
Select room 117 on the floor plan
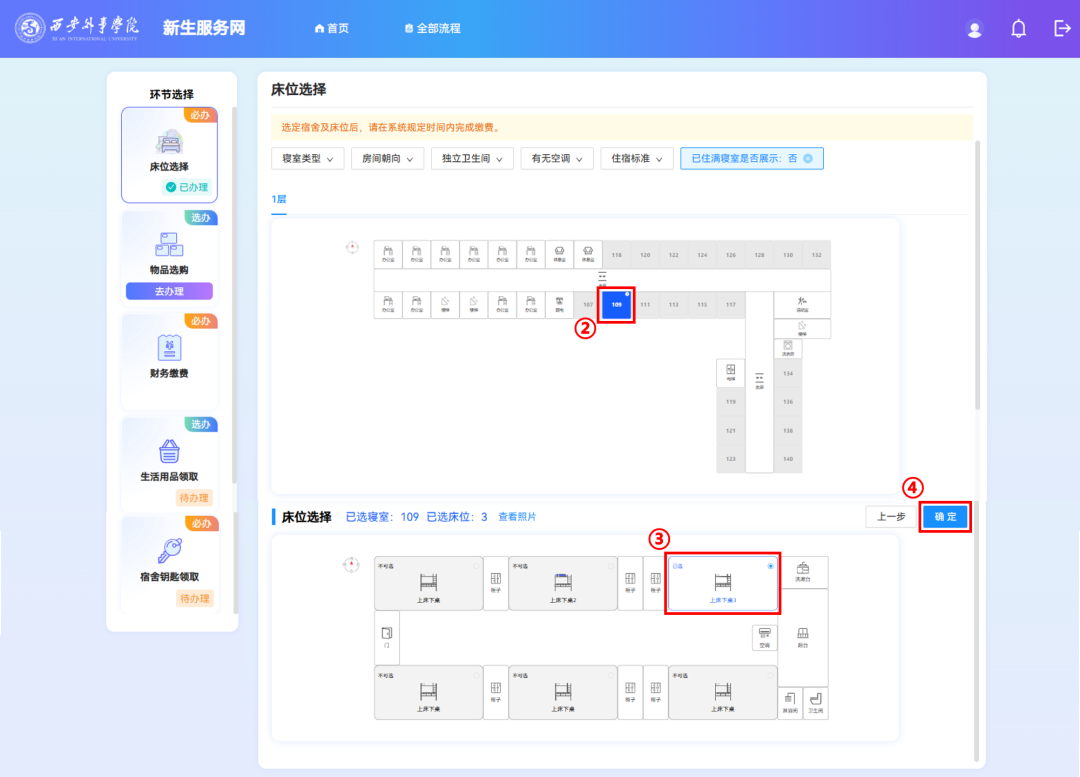(731, 304)
